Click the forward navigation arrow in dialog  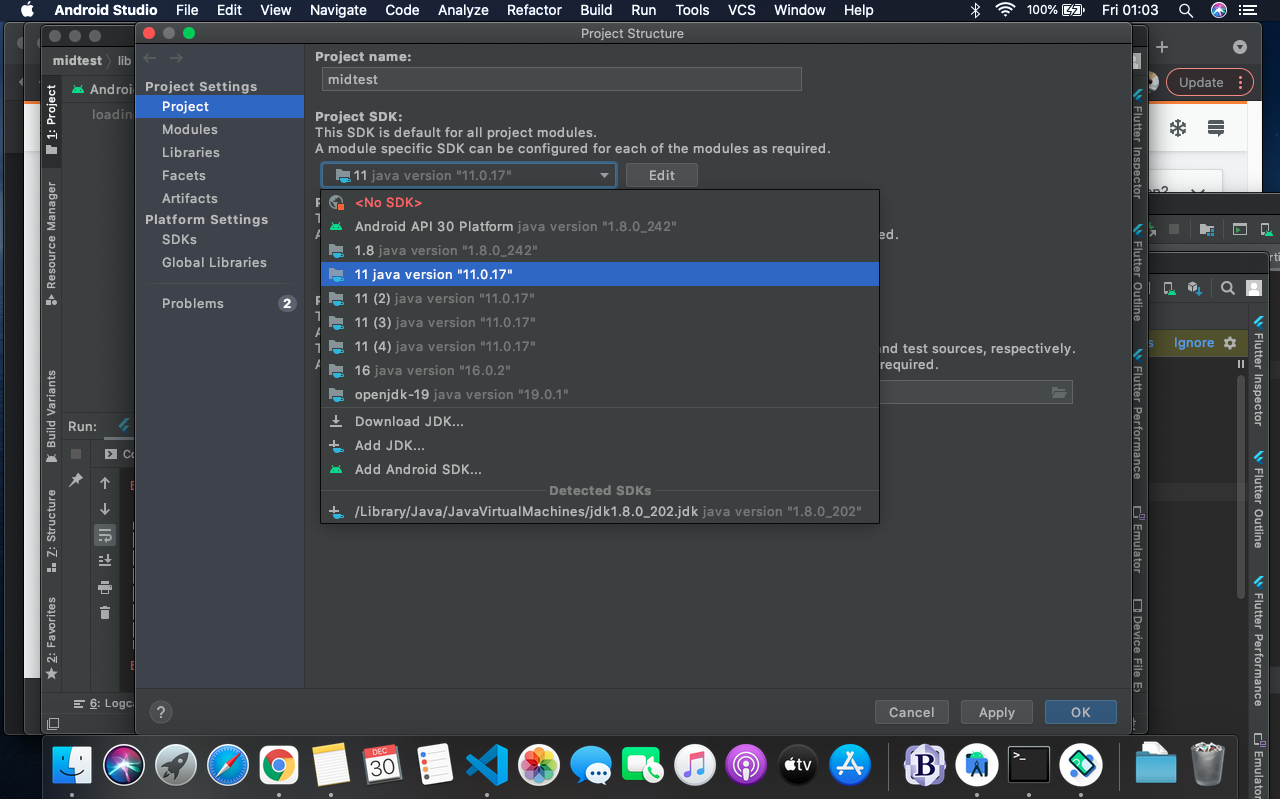click(176, 58)
